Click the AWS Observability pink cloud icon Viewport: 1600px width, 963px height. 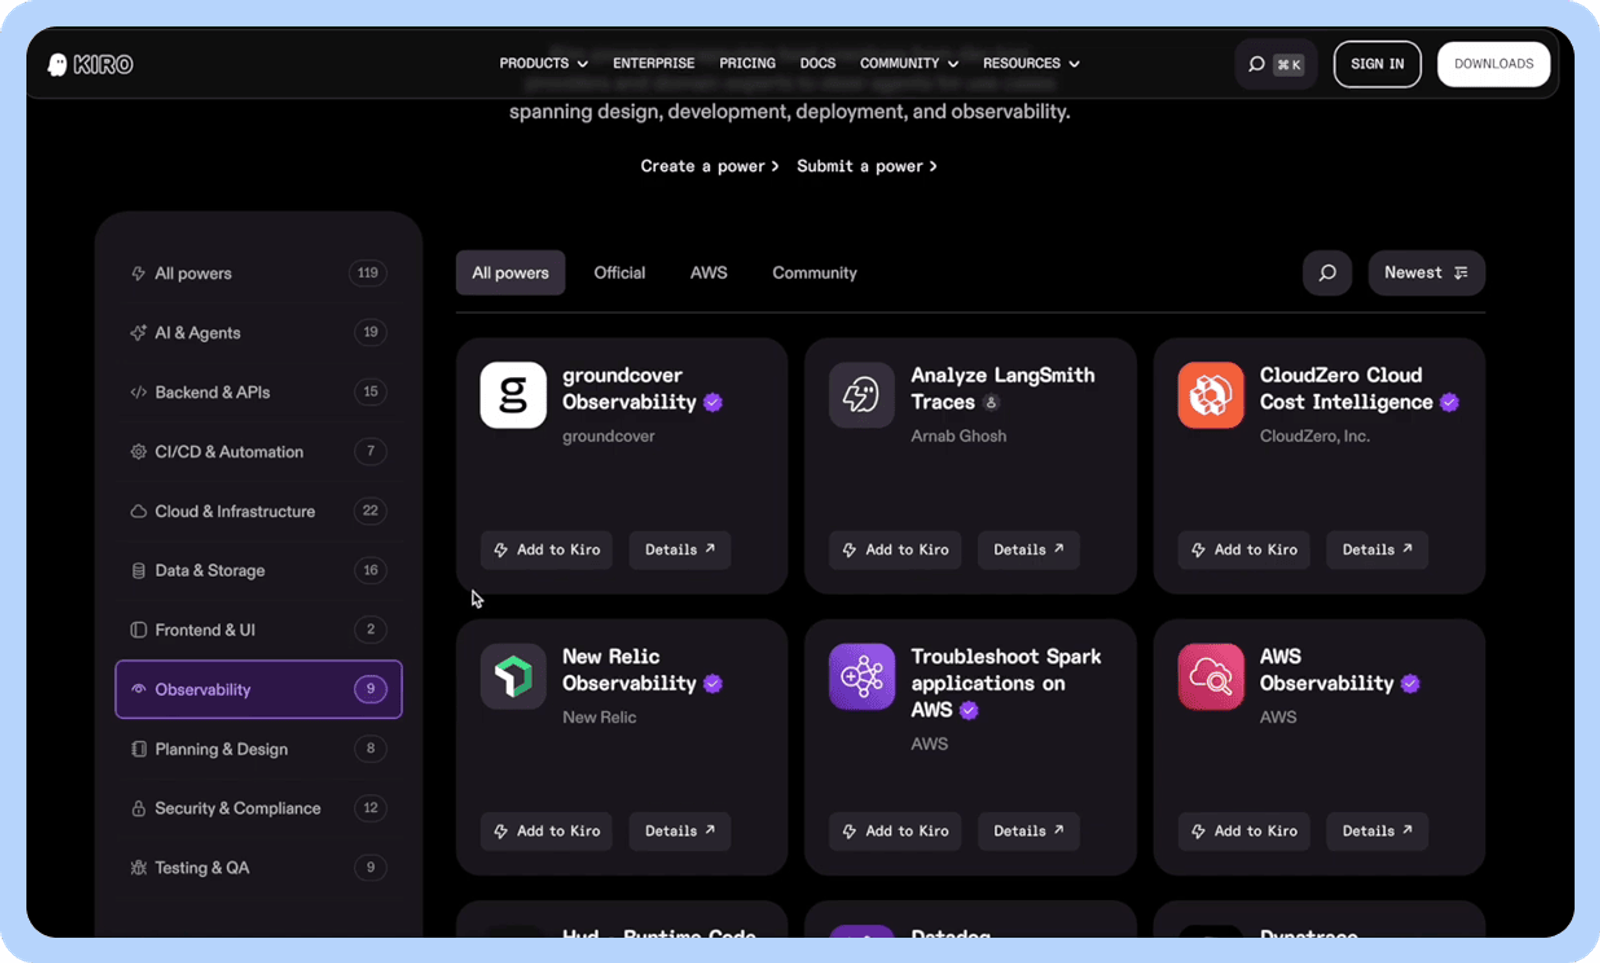pyautogui.click(x=1210, y=676)
